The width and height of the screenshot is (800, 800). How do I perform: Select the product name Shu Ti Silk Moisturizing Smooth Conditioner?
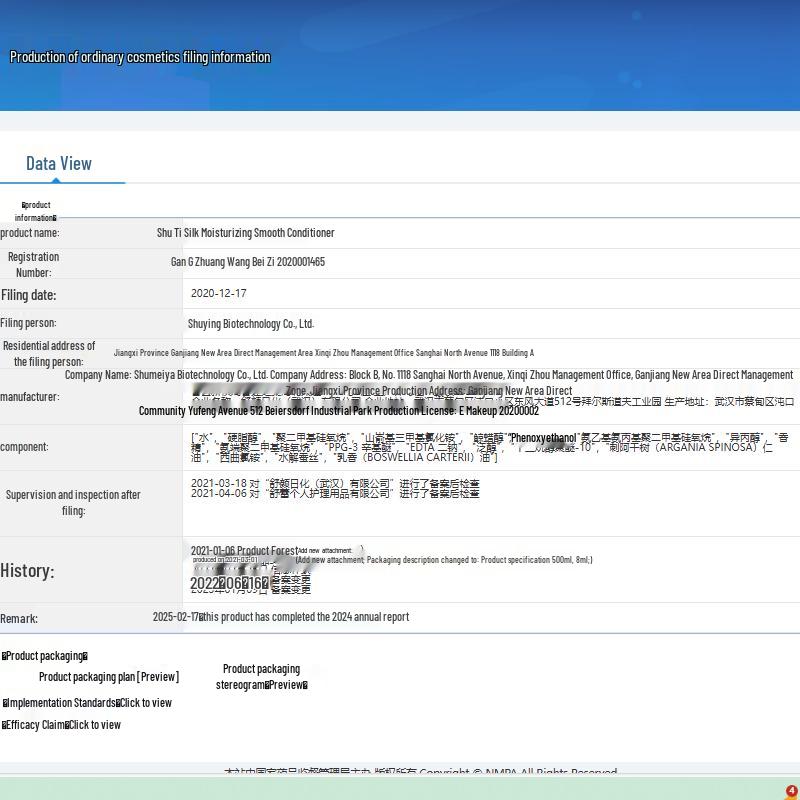(245, 233)
